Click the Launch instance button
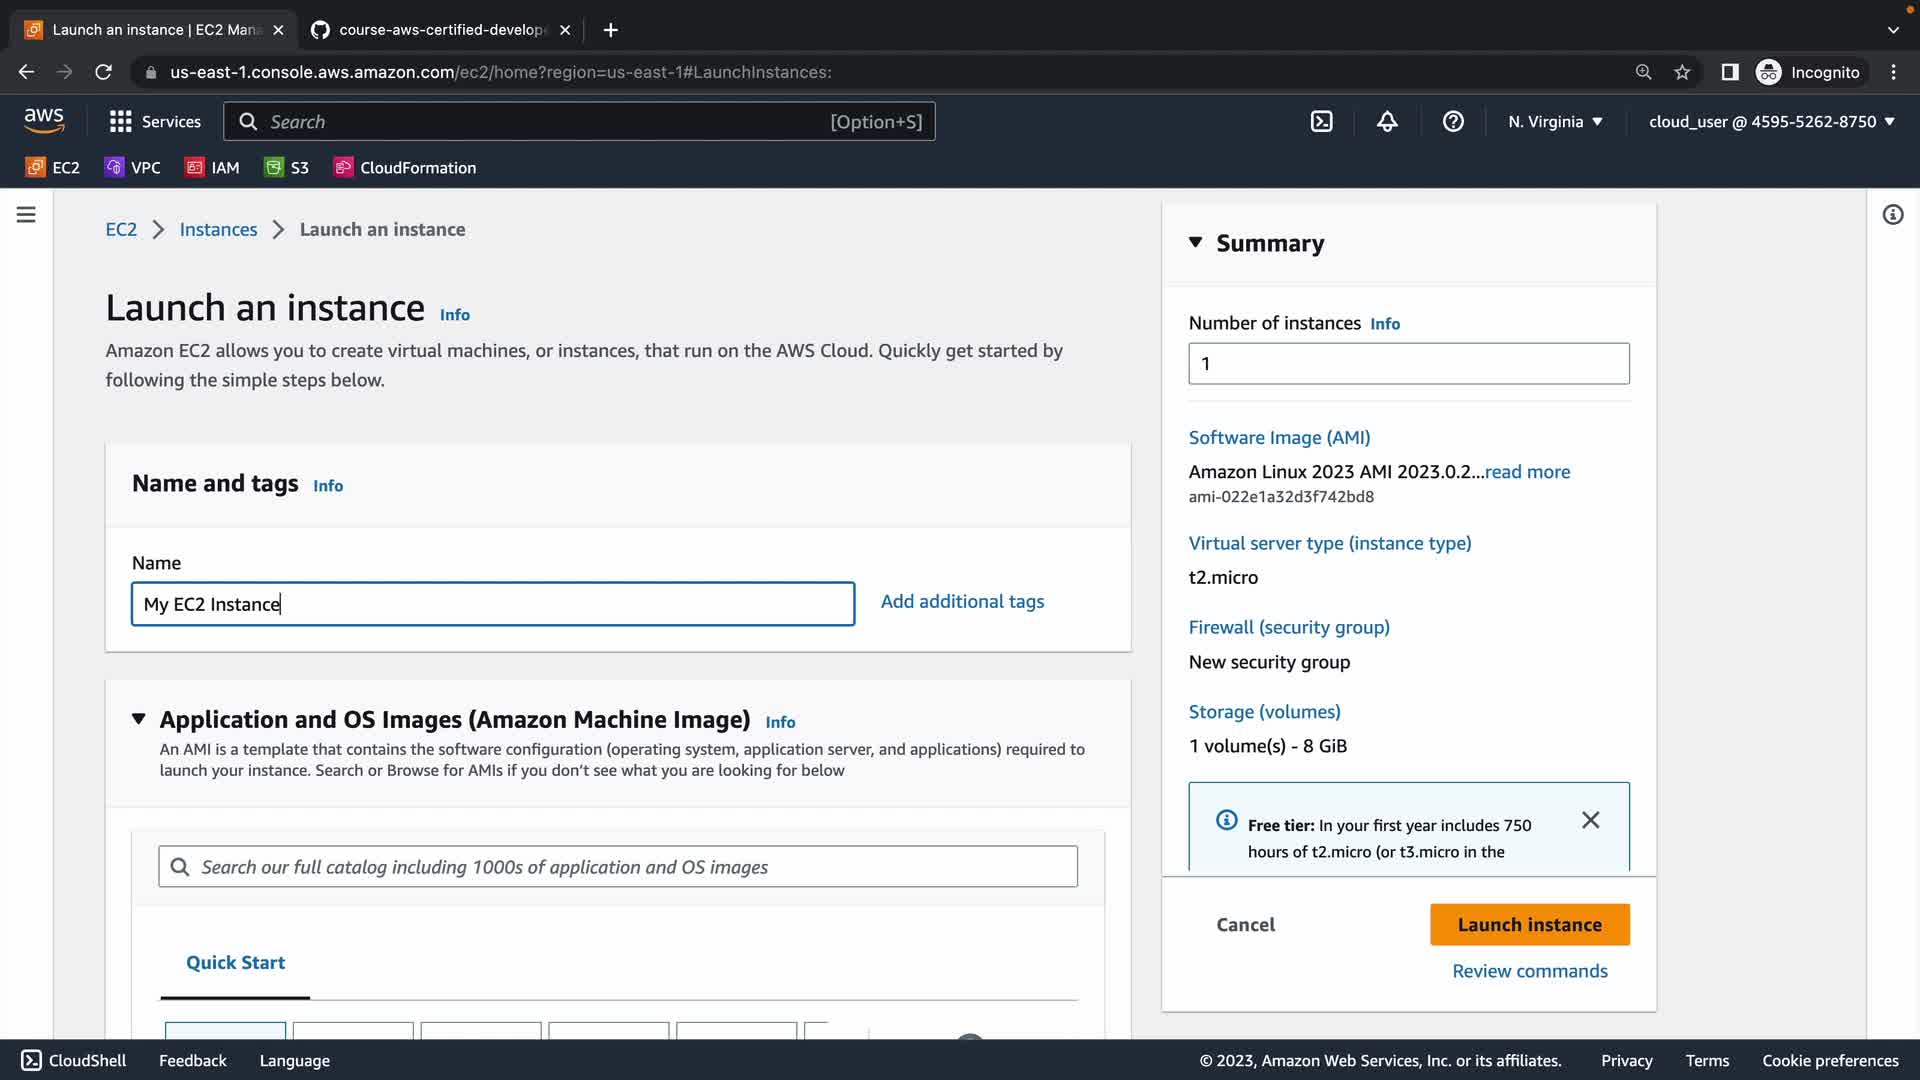 1529,925
